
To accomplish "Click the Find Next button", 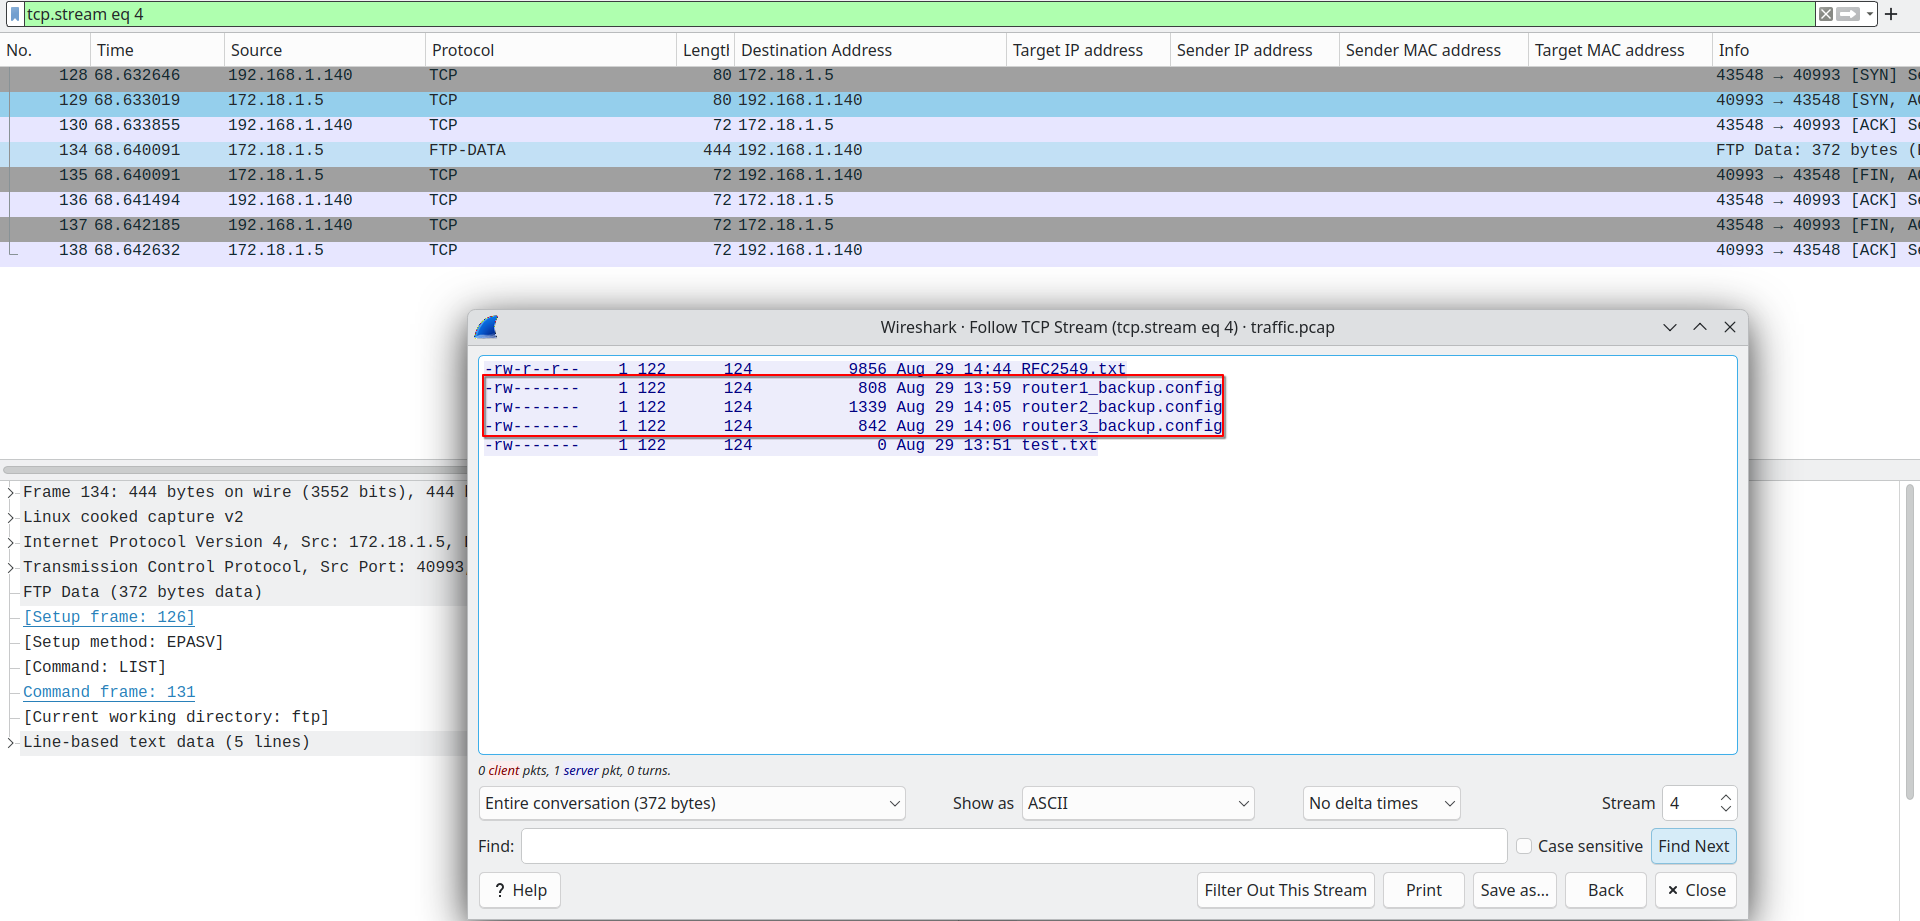I will pos(1693,846).
